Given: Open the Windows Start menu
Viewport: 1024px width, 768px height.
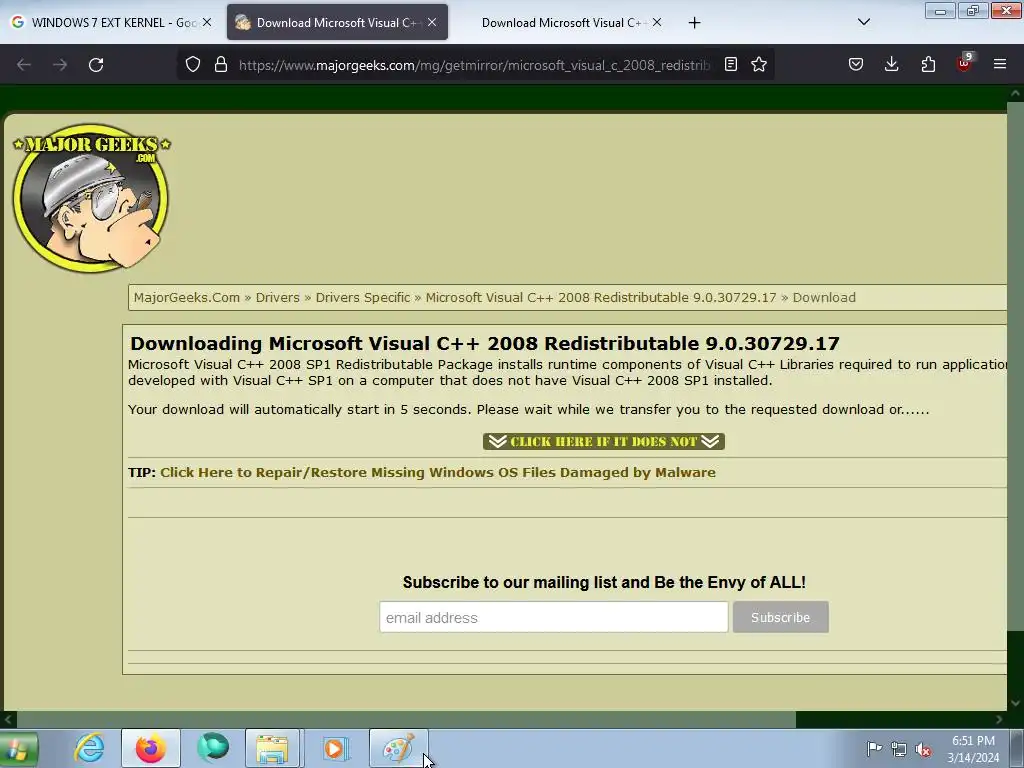Looking at the screenshot, I should pyautogui.click(x=18, y=748).
